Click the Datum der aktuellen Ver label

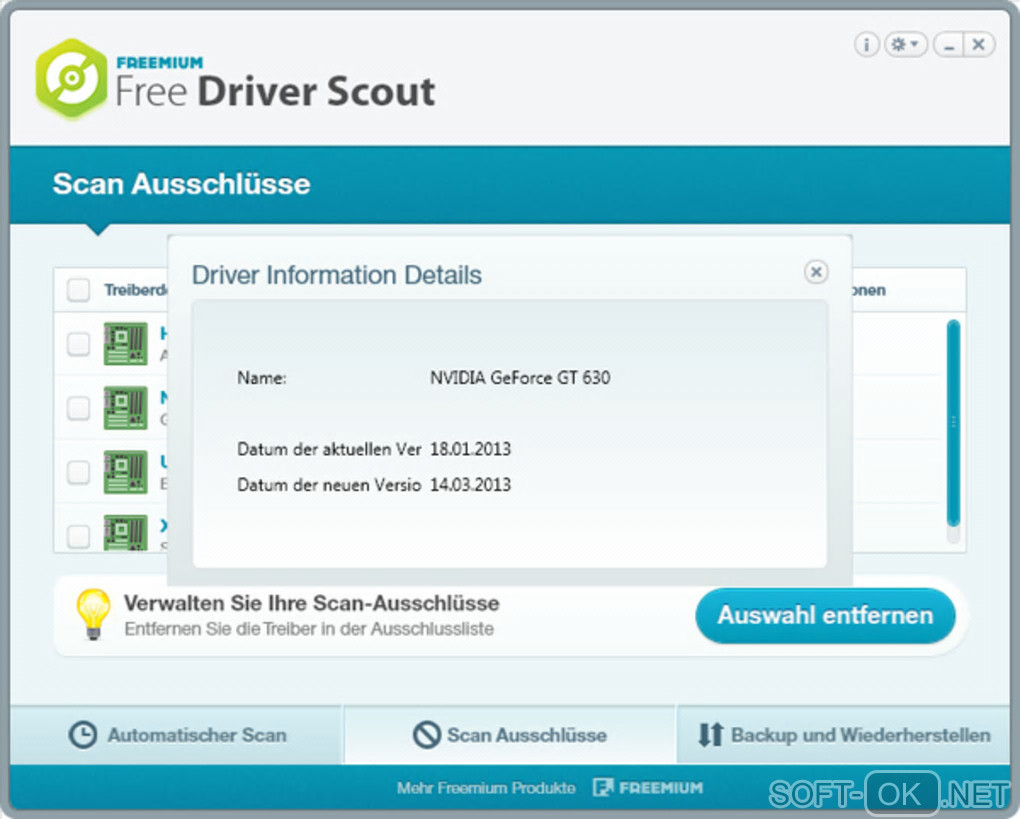pos(329,449)
